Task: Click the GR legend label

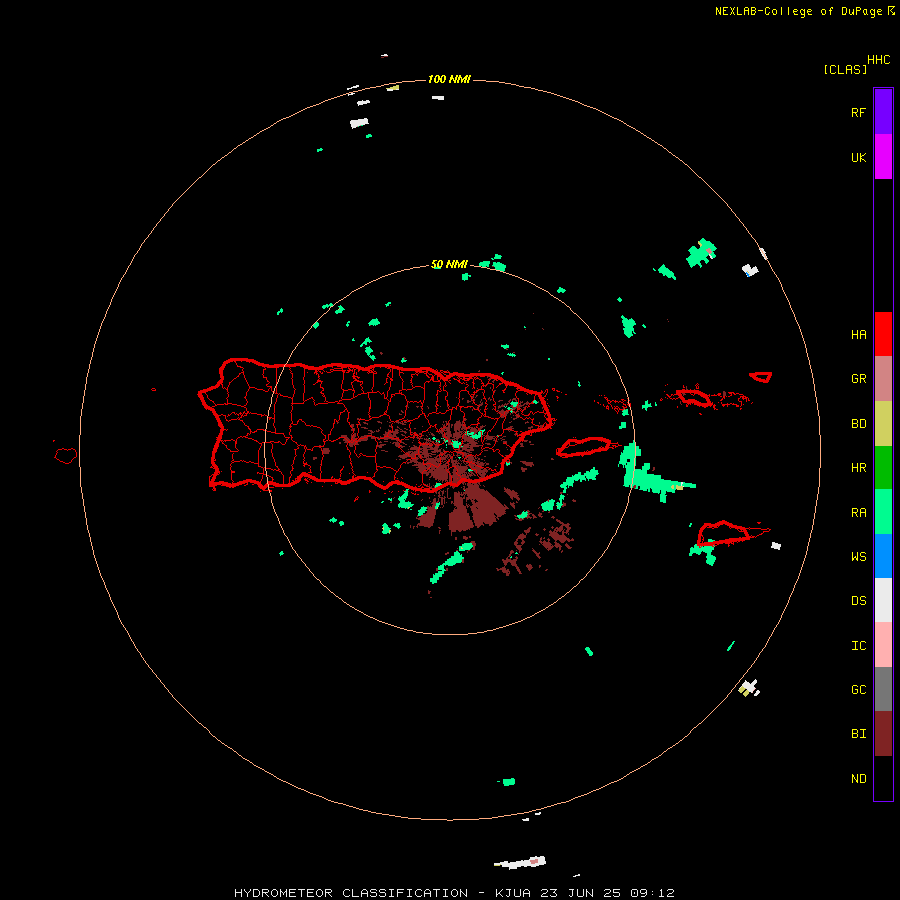Action: pos(858,379)
